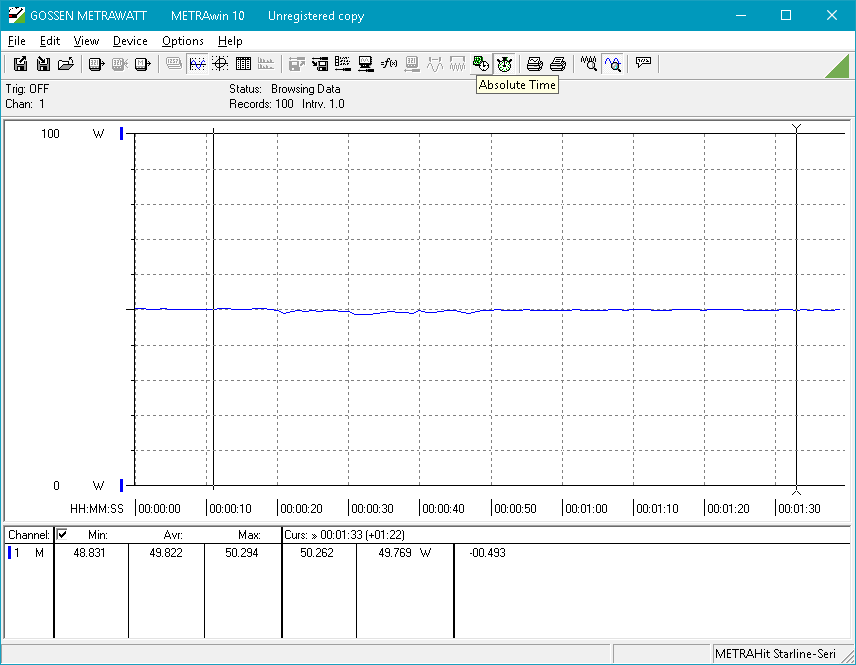This screenshot has height=665, width=856.
Task: Open the monitor display settings icon
Action: (366, 64)
